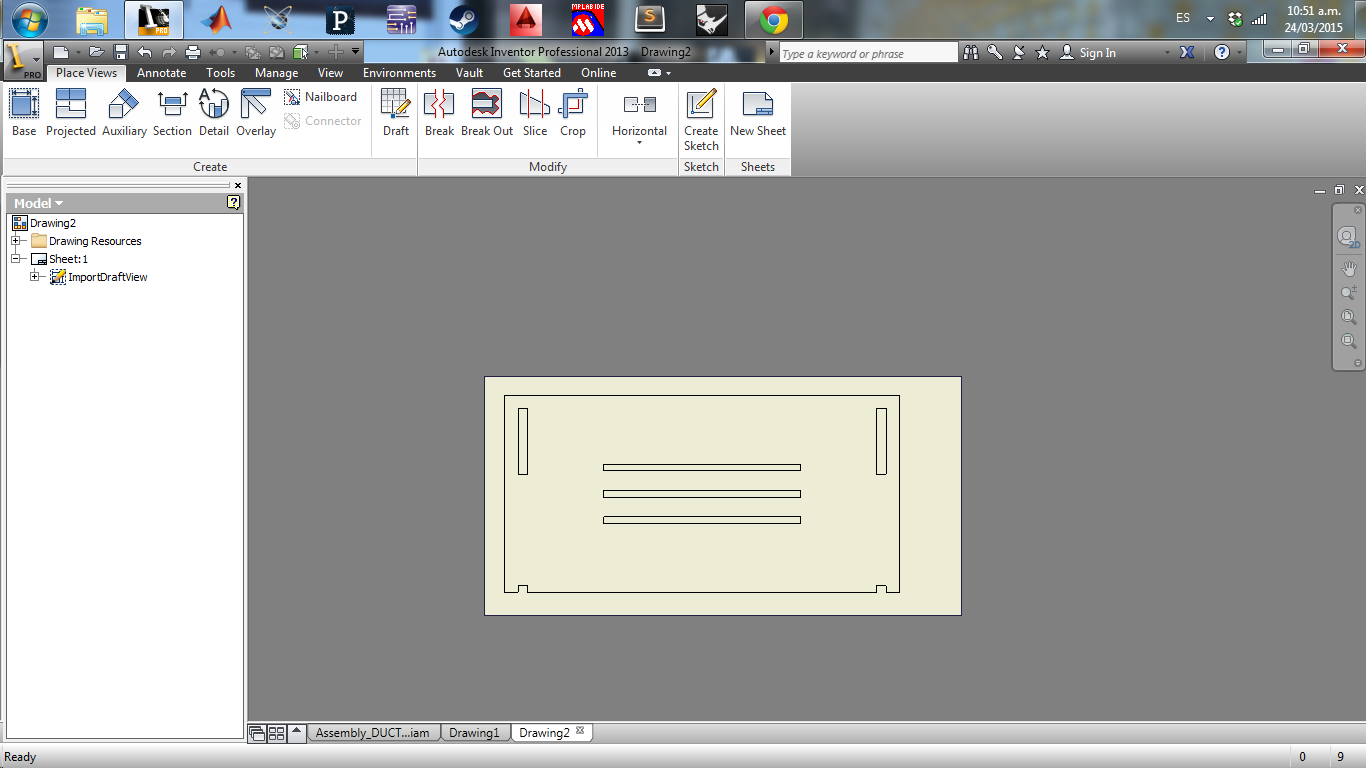The height and width of the screenshot is (768, 1366).
Task: Click the tile windows icon beside the document tabs
Action: click(277, 733)
